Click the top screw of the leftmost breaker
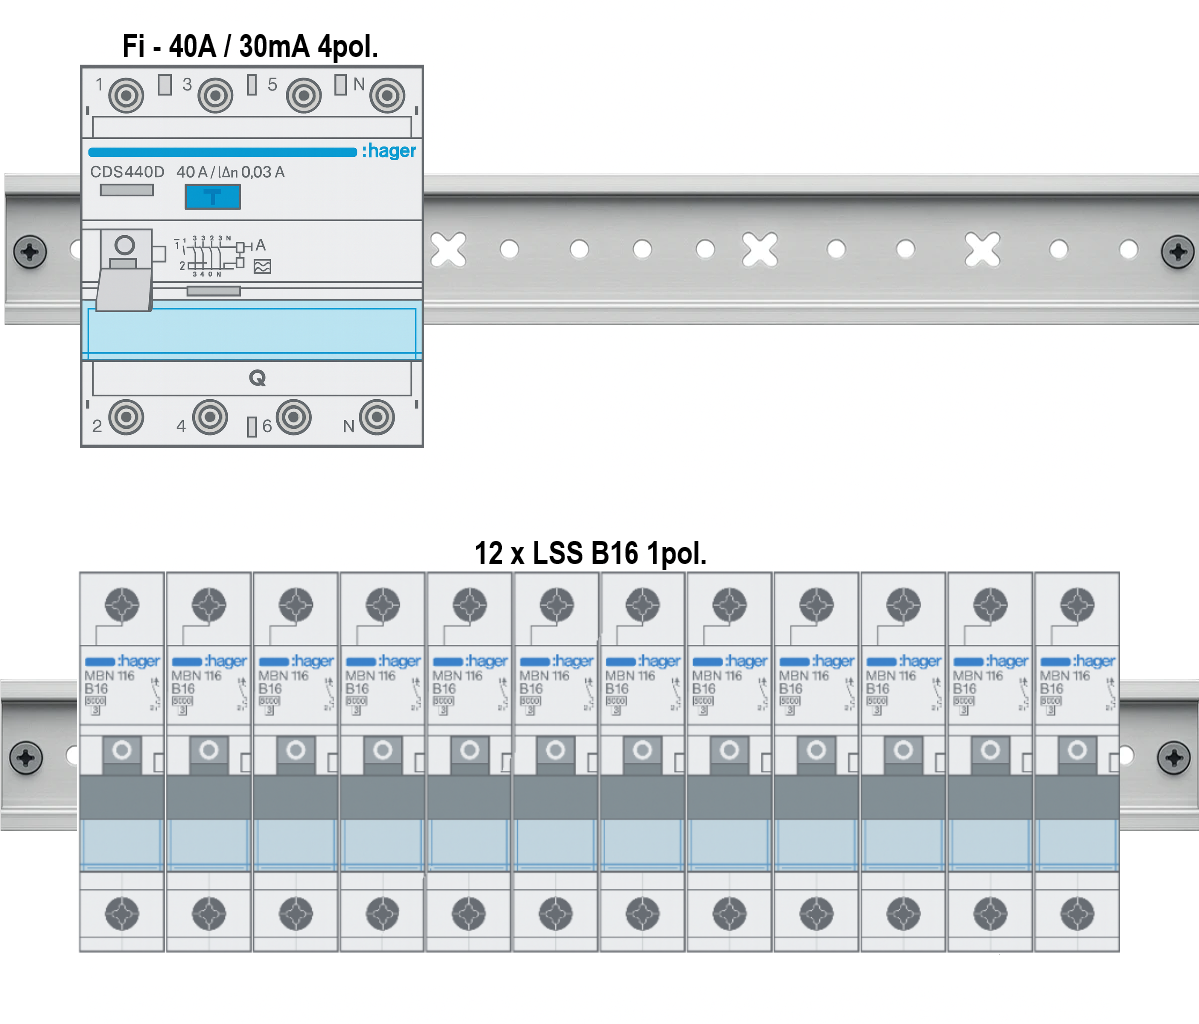1199x1024 pixels. pyautogui.click(x=122, y=604)
